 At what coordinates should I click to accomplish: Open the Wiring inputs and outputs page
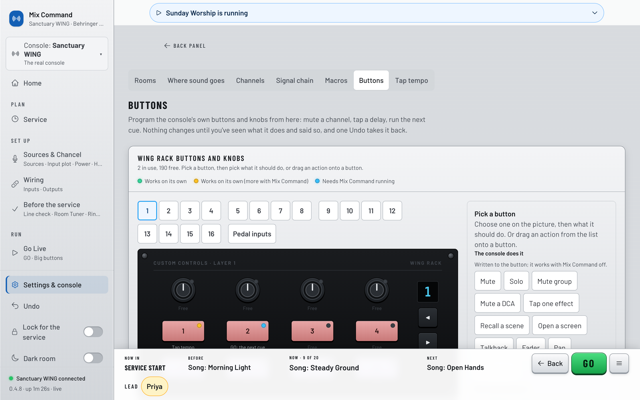tap(57, 184)
